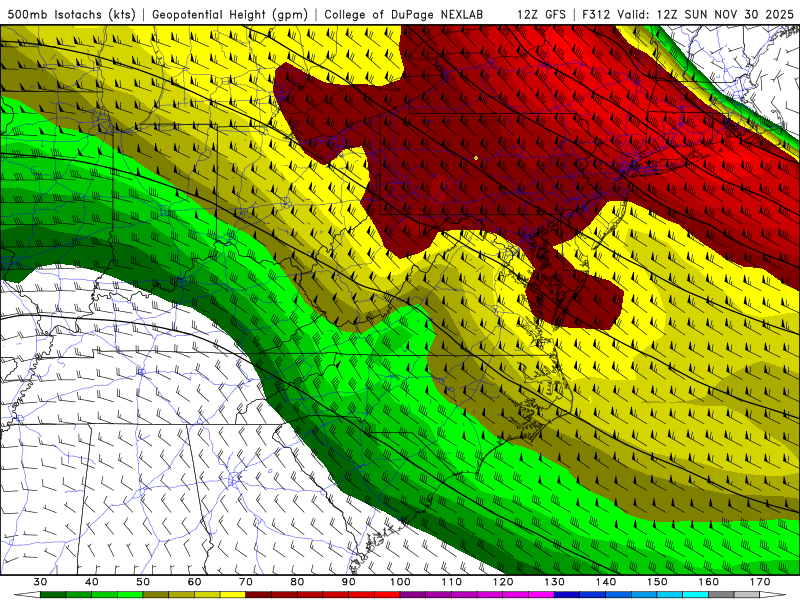Image resolution: width=800 pixels, height=600 pixels.
Task: Click the 'Geopotential Height (gpm)' header label
Action: click(x=230, y=14)
